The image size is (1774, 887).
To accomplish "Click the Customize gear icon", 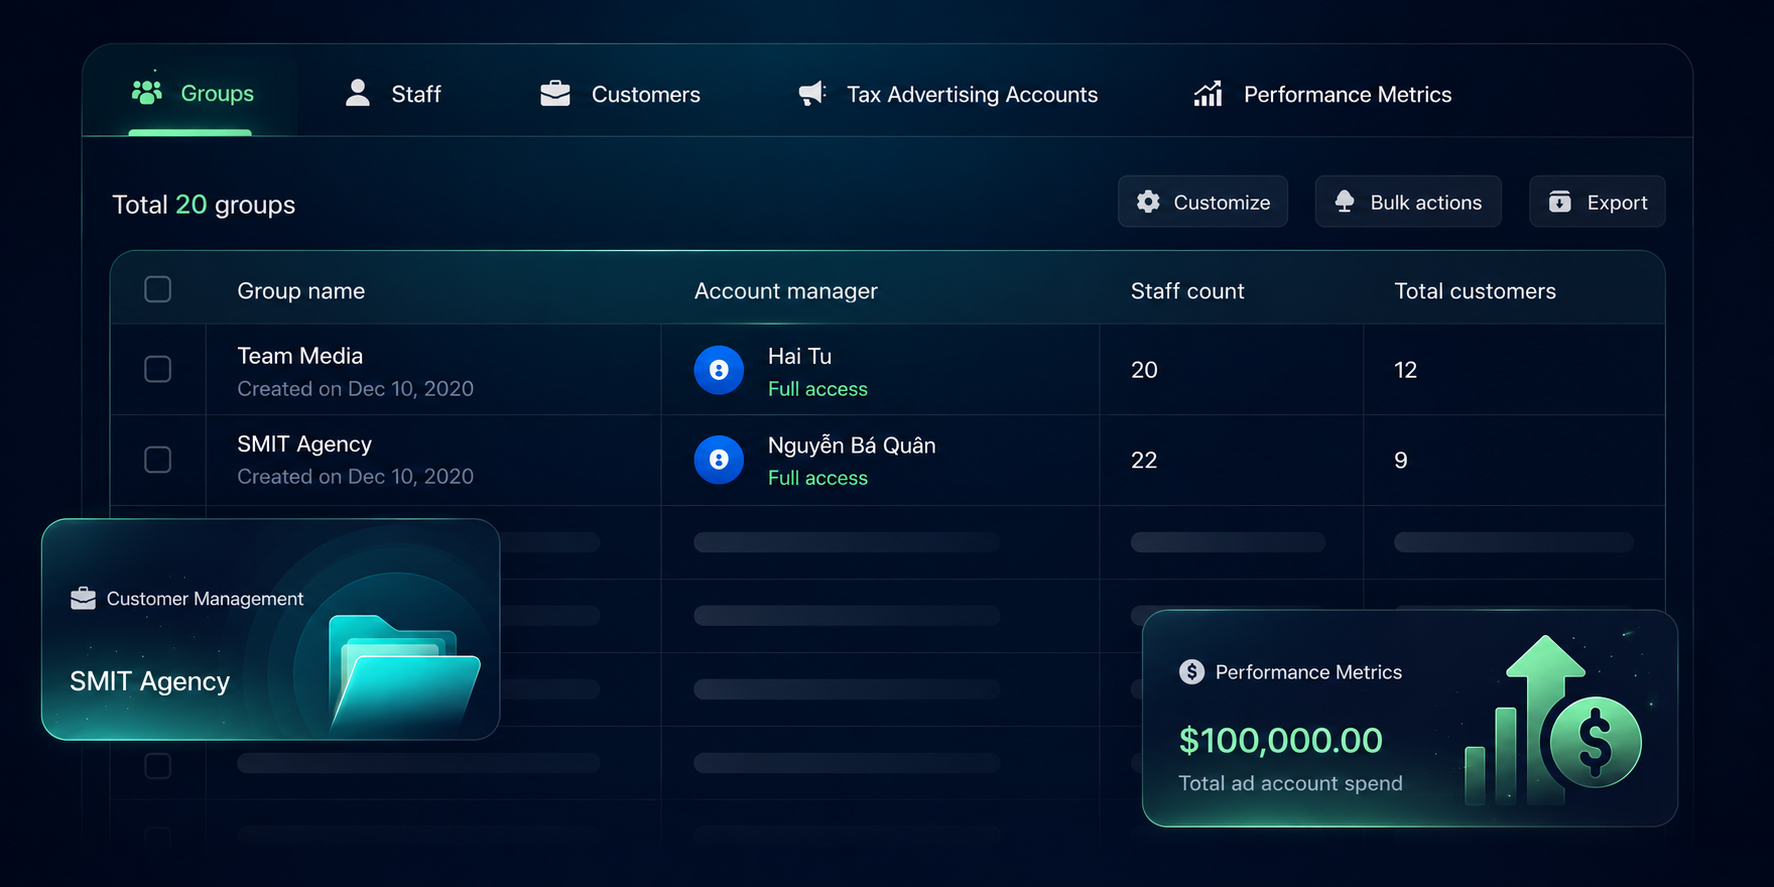I will pyautogui.click(x=1148, y=201).
